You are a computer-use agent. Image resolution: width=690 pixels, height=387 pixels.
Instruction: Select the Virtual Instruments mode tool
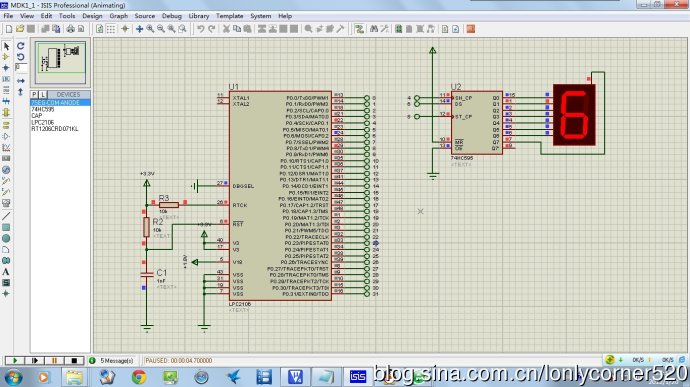6,203
